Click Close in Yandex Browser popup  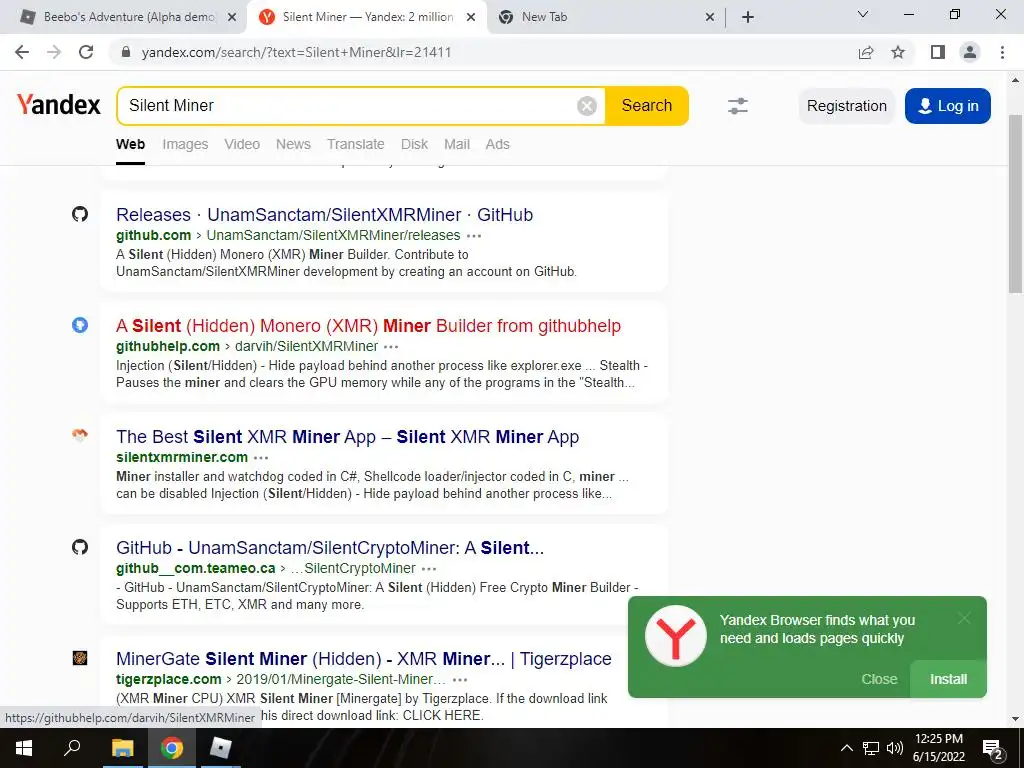(879, 679)
